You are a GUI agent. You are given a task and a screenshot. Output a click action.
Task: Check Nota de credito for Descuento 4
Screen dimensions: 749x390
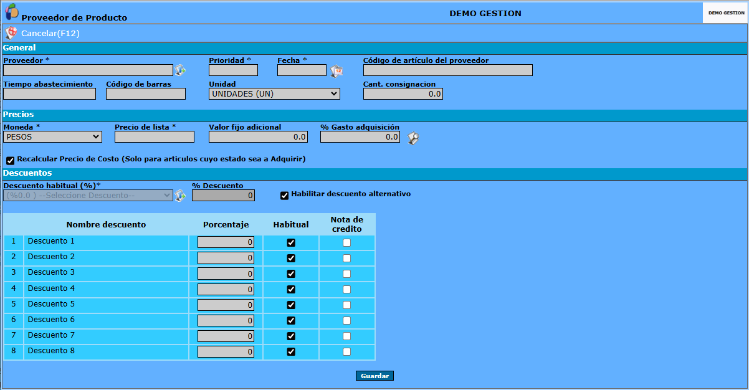pyautogui.click(x=347, y=289)
